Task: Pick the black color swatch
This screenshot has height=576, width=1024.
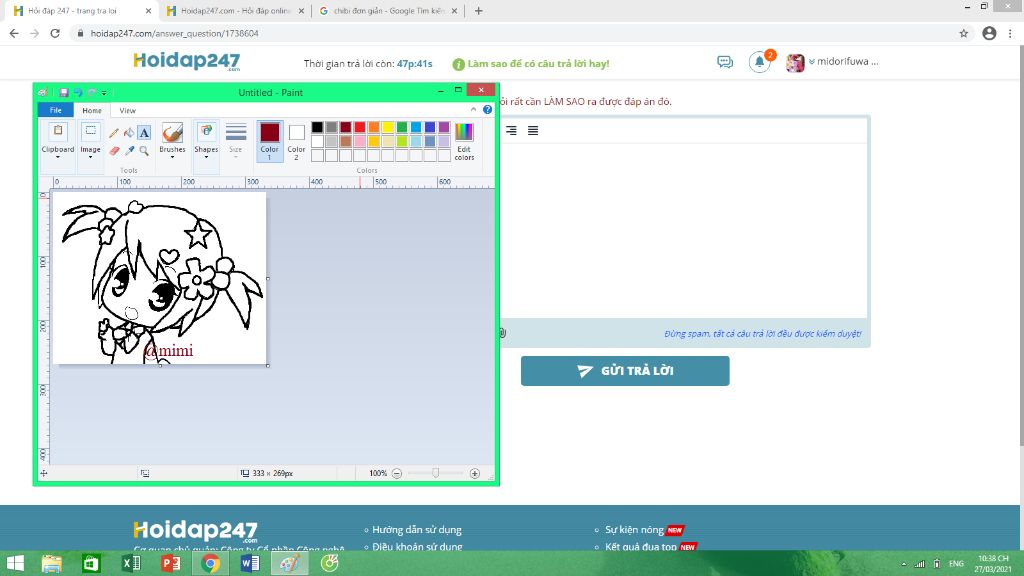Action: click(x=317, y=127)
